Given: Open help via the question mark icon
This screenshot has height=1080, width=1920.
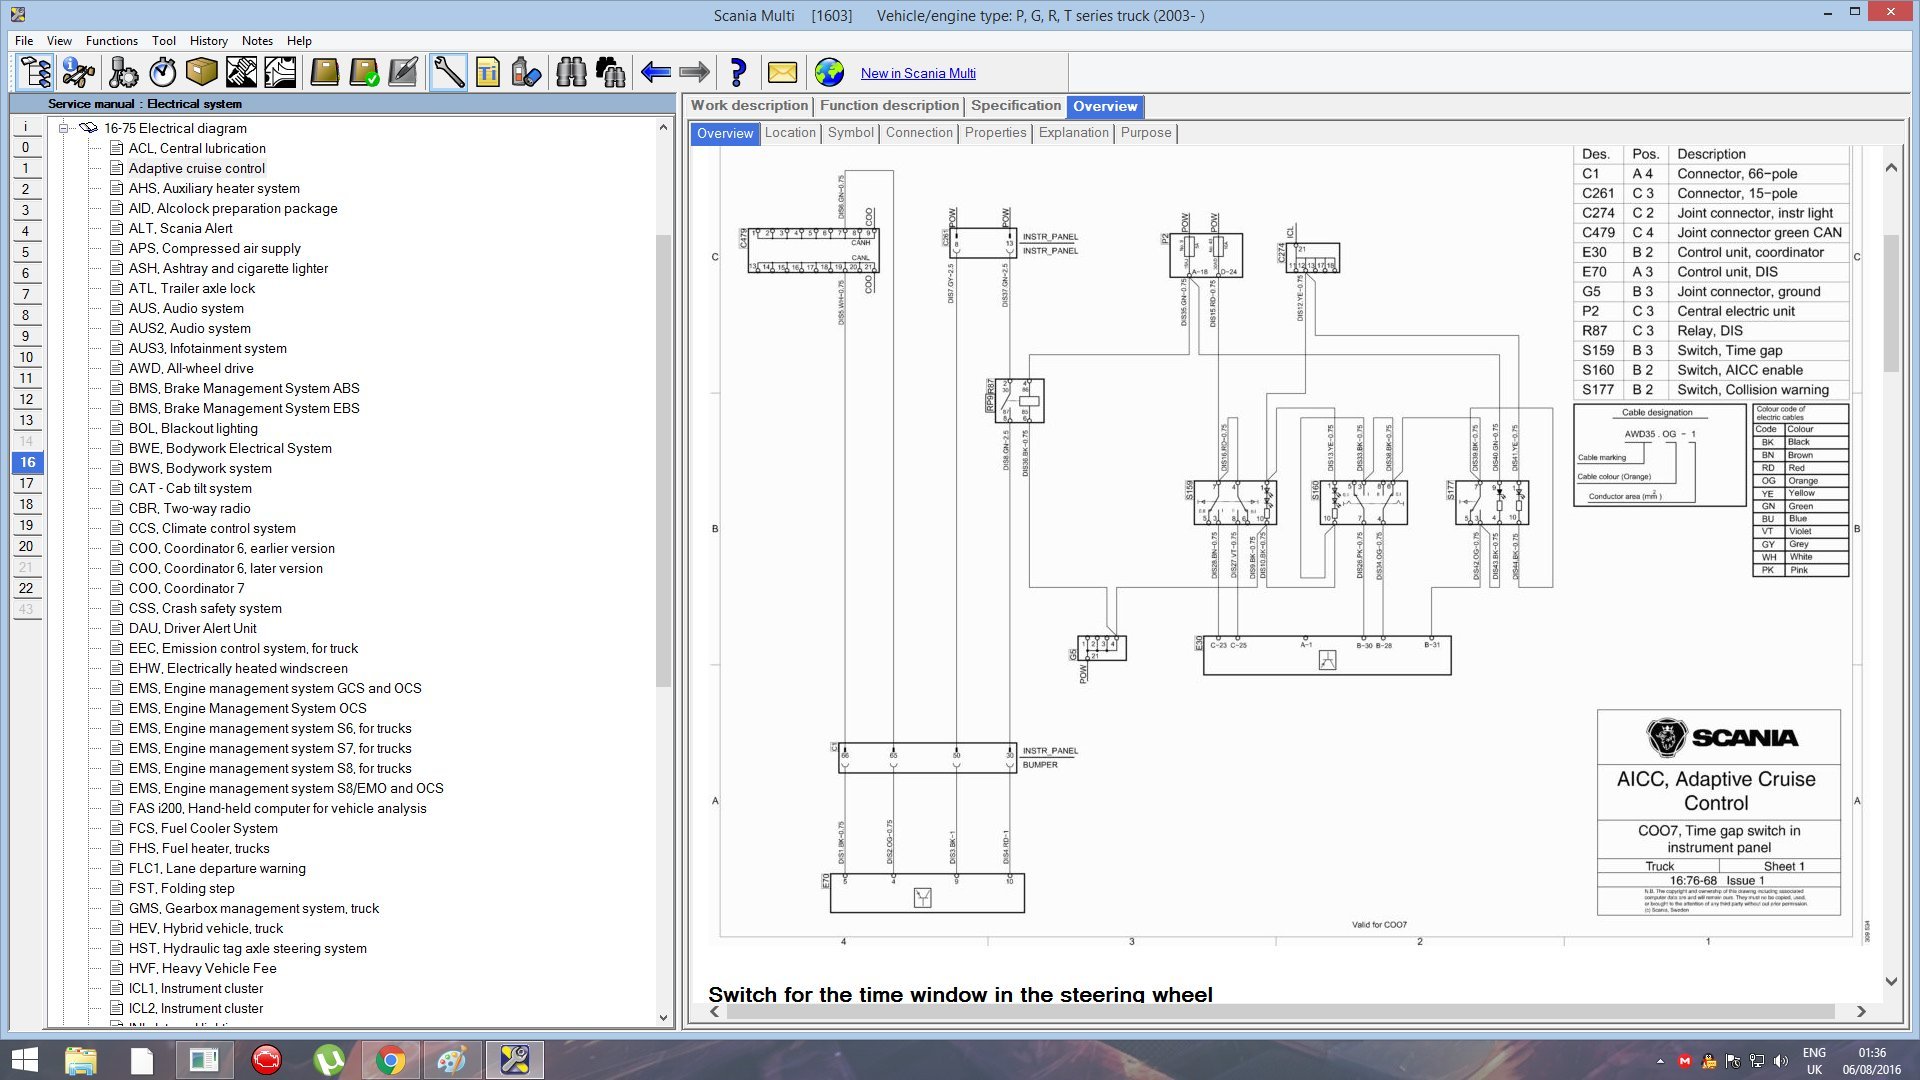Looking at the screenshot, I should [738, 72].
